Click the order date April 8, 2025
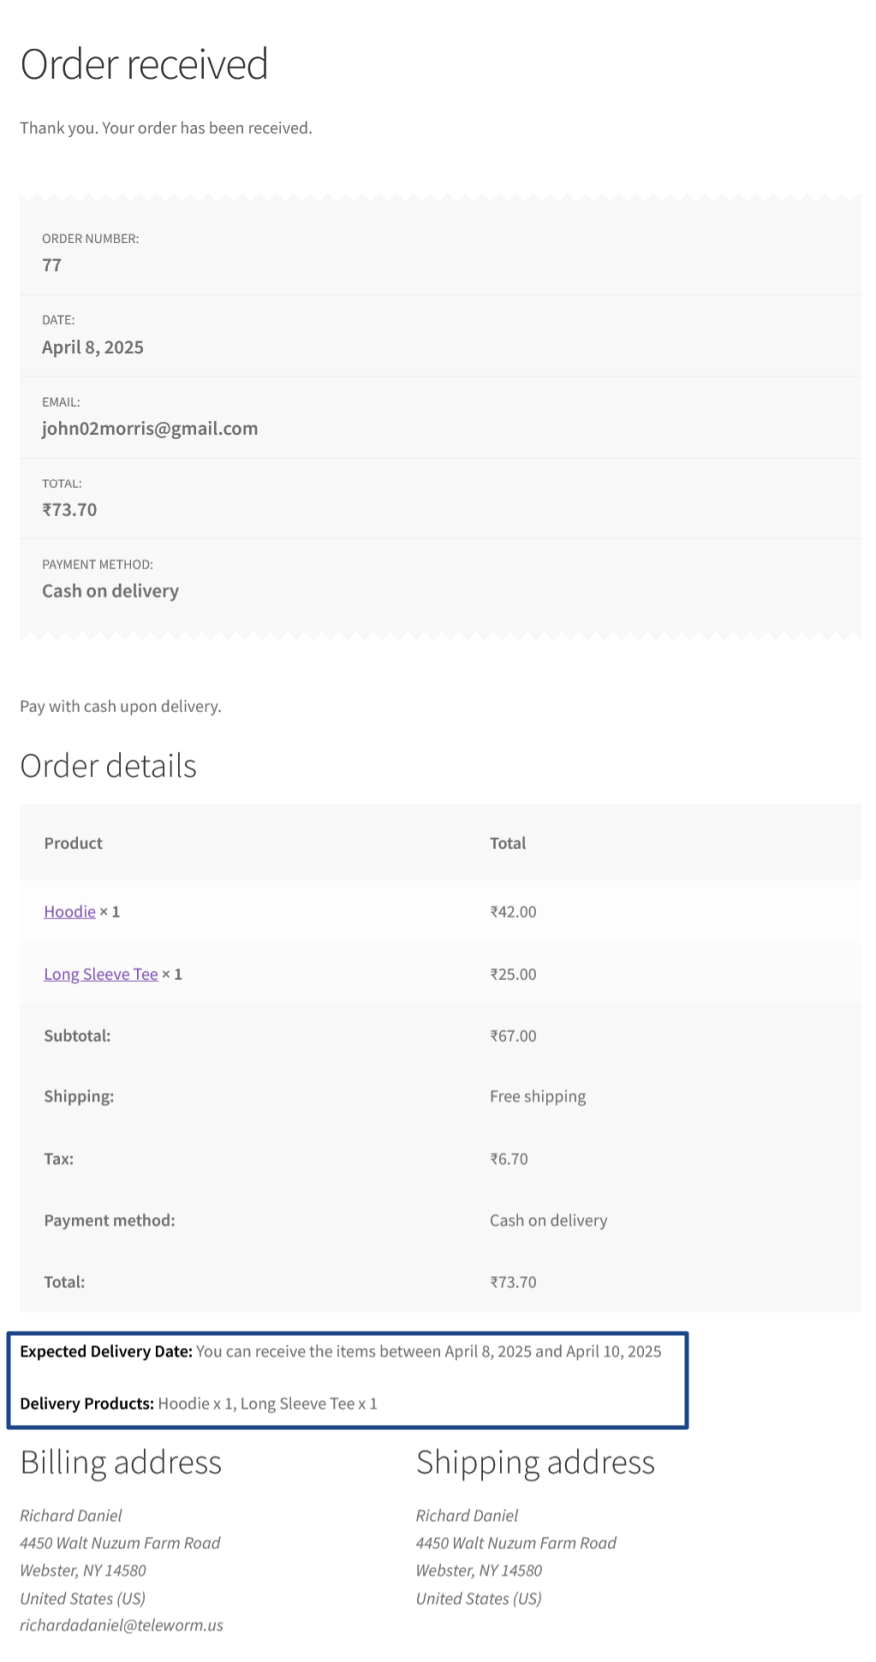The width and height of the screenshot is (876, 1662). click(x=93, y=348)
